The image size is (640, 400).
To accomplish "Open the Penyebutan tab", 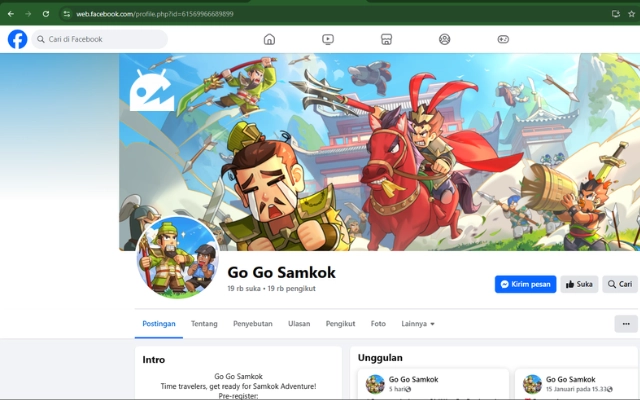I will 253,324.
